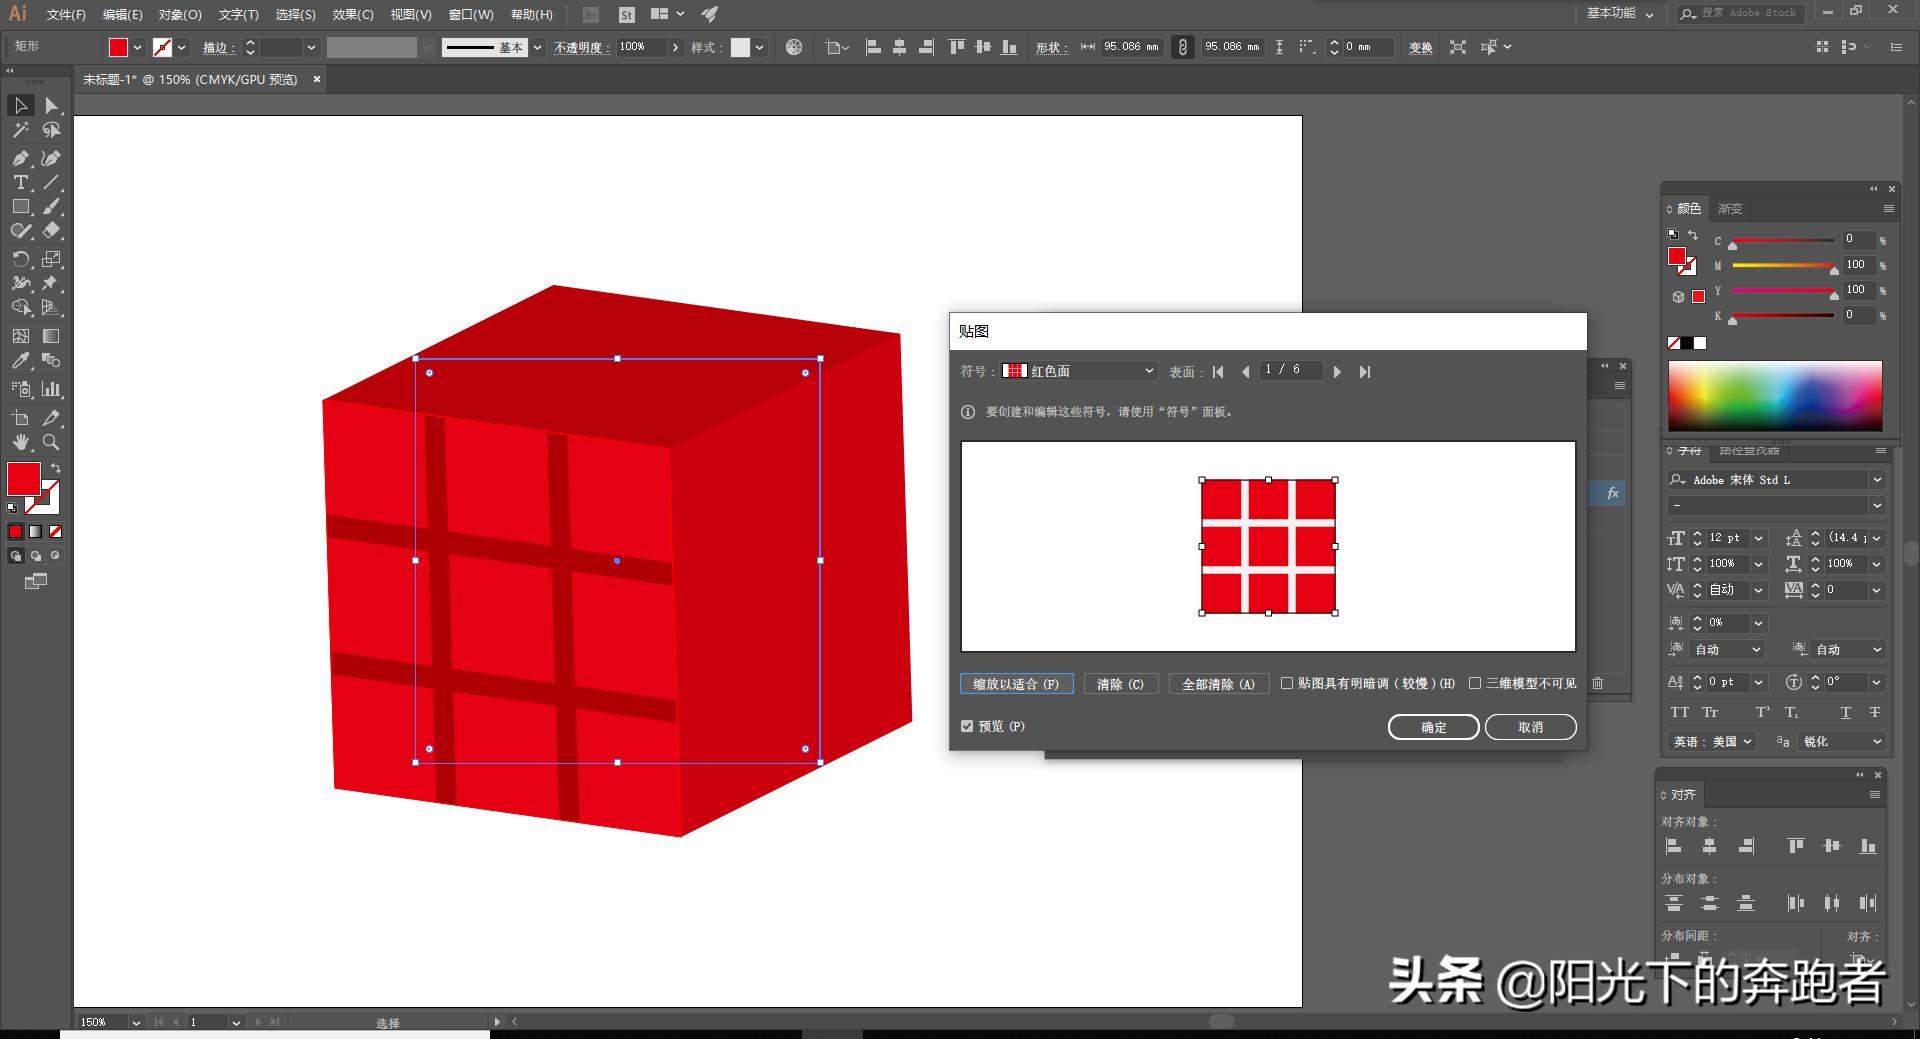Uncheck the 预览 checkbox
1920x1039 pixels.
point(967,726)
